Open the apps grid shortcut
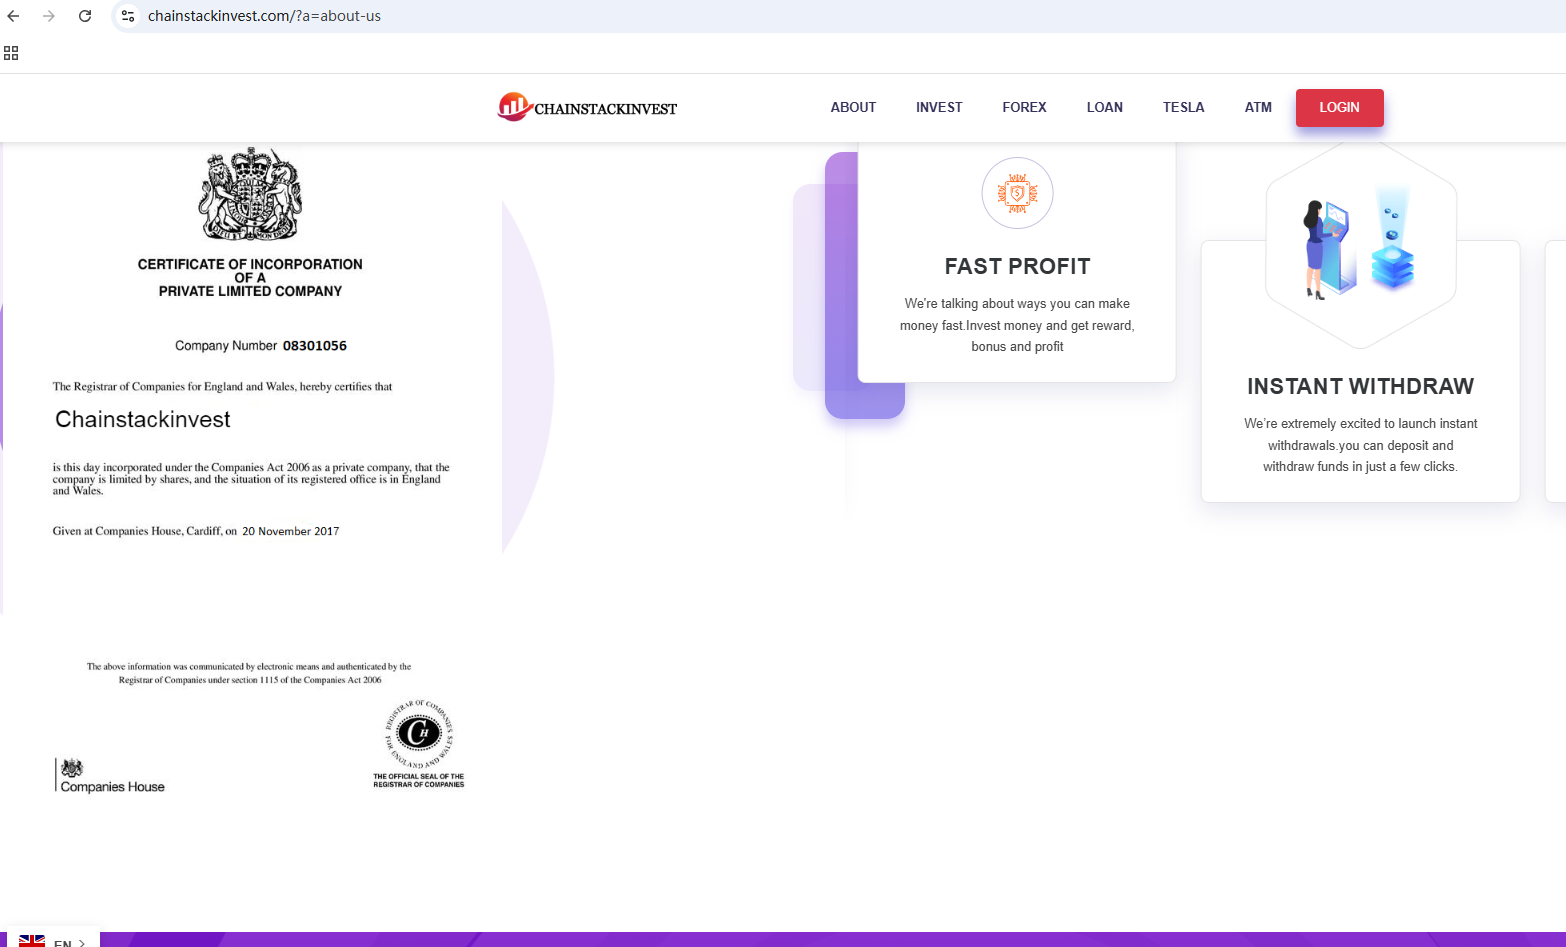 (11, 53)
